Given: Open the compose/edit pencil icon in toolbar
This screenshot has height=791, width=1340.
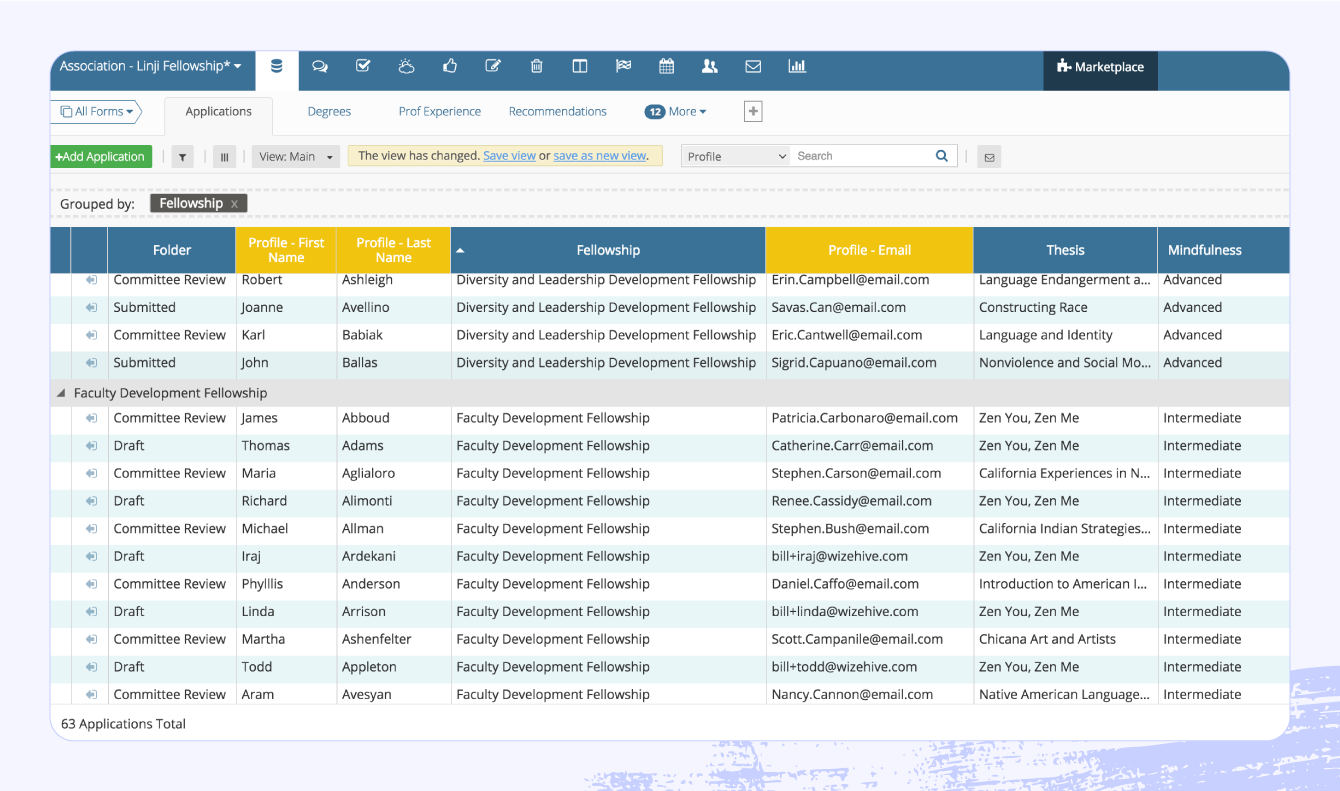Looking at the screenshot, I should coord(492,65).
